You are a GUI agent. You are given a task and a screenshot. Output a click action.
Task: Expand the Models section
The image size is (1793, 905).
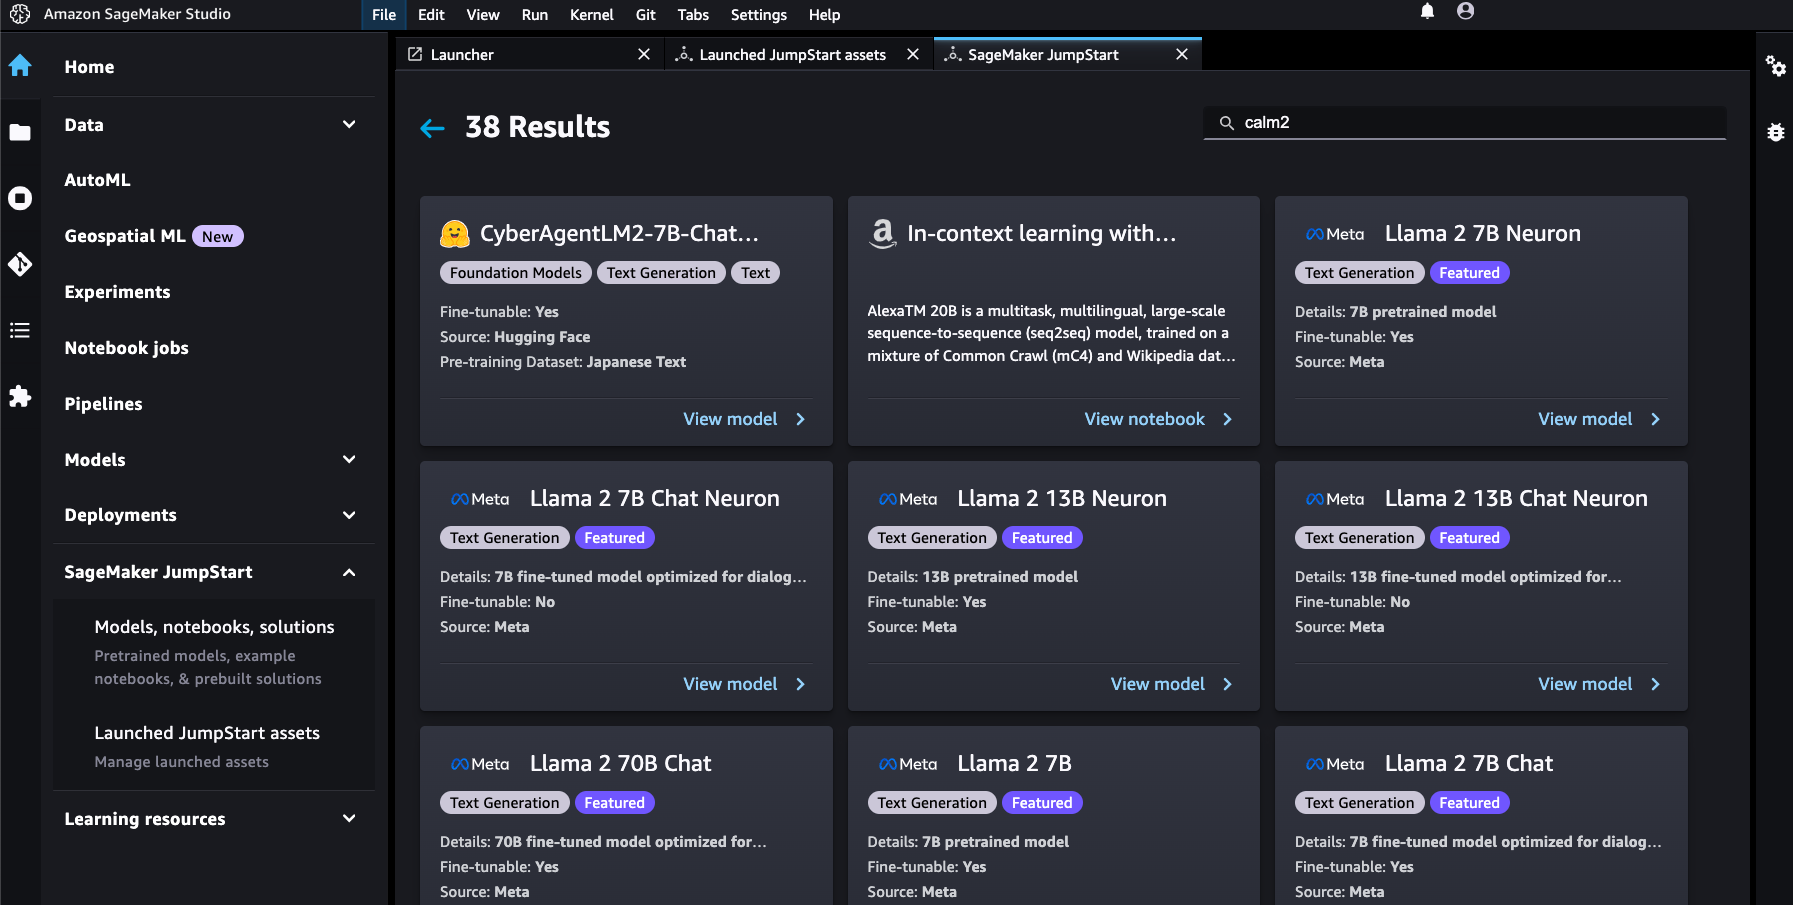349,460
